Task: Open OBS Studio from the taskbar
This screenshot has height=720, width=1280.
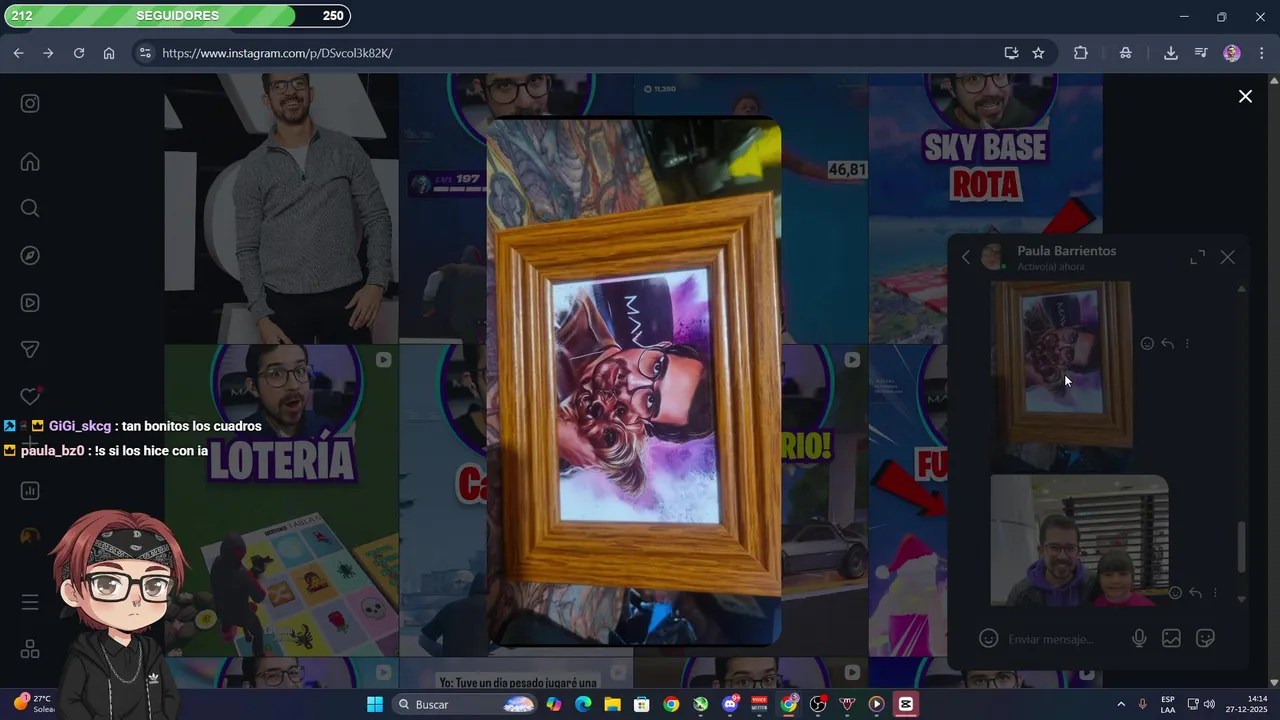Action: 818,704
